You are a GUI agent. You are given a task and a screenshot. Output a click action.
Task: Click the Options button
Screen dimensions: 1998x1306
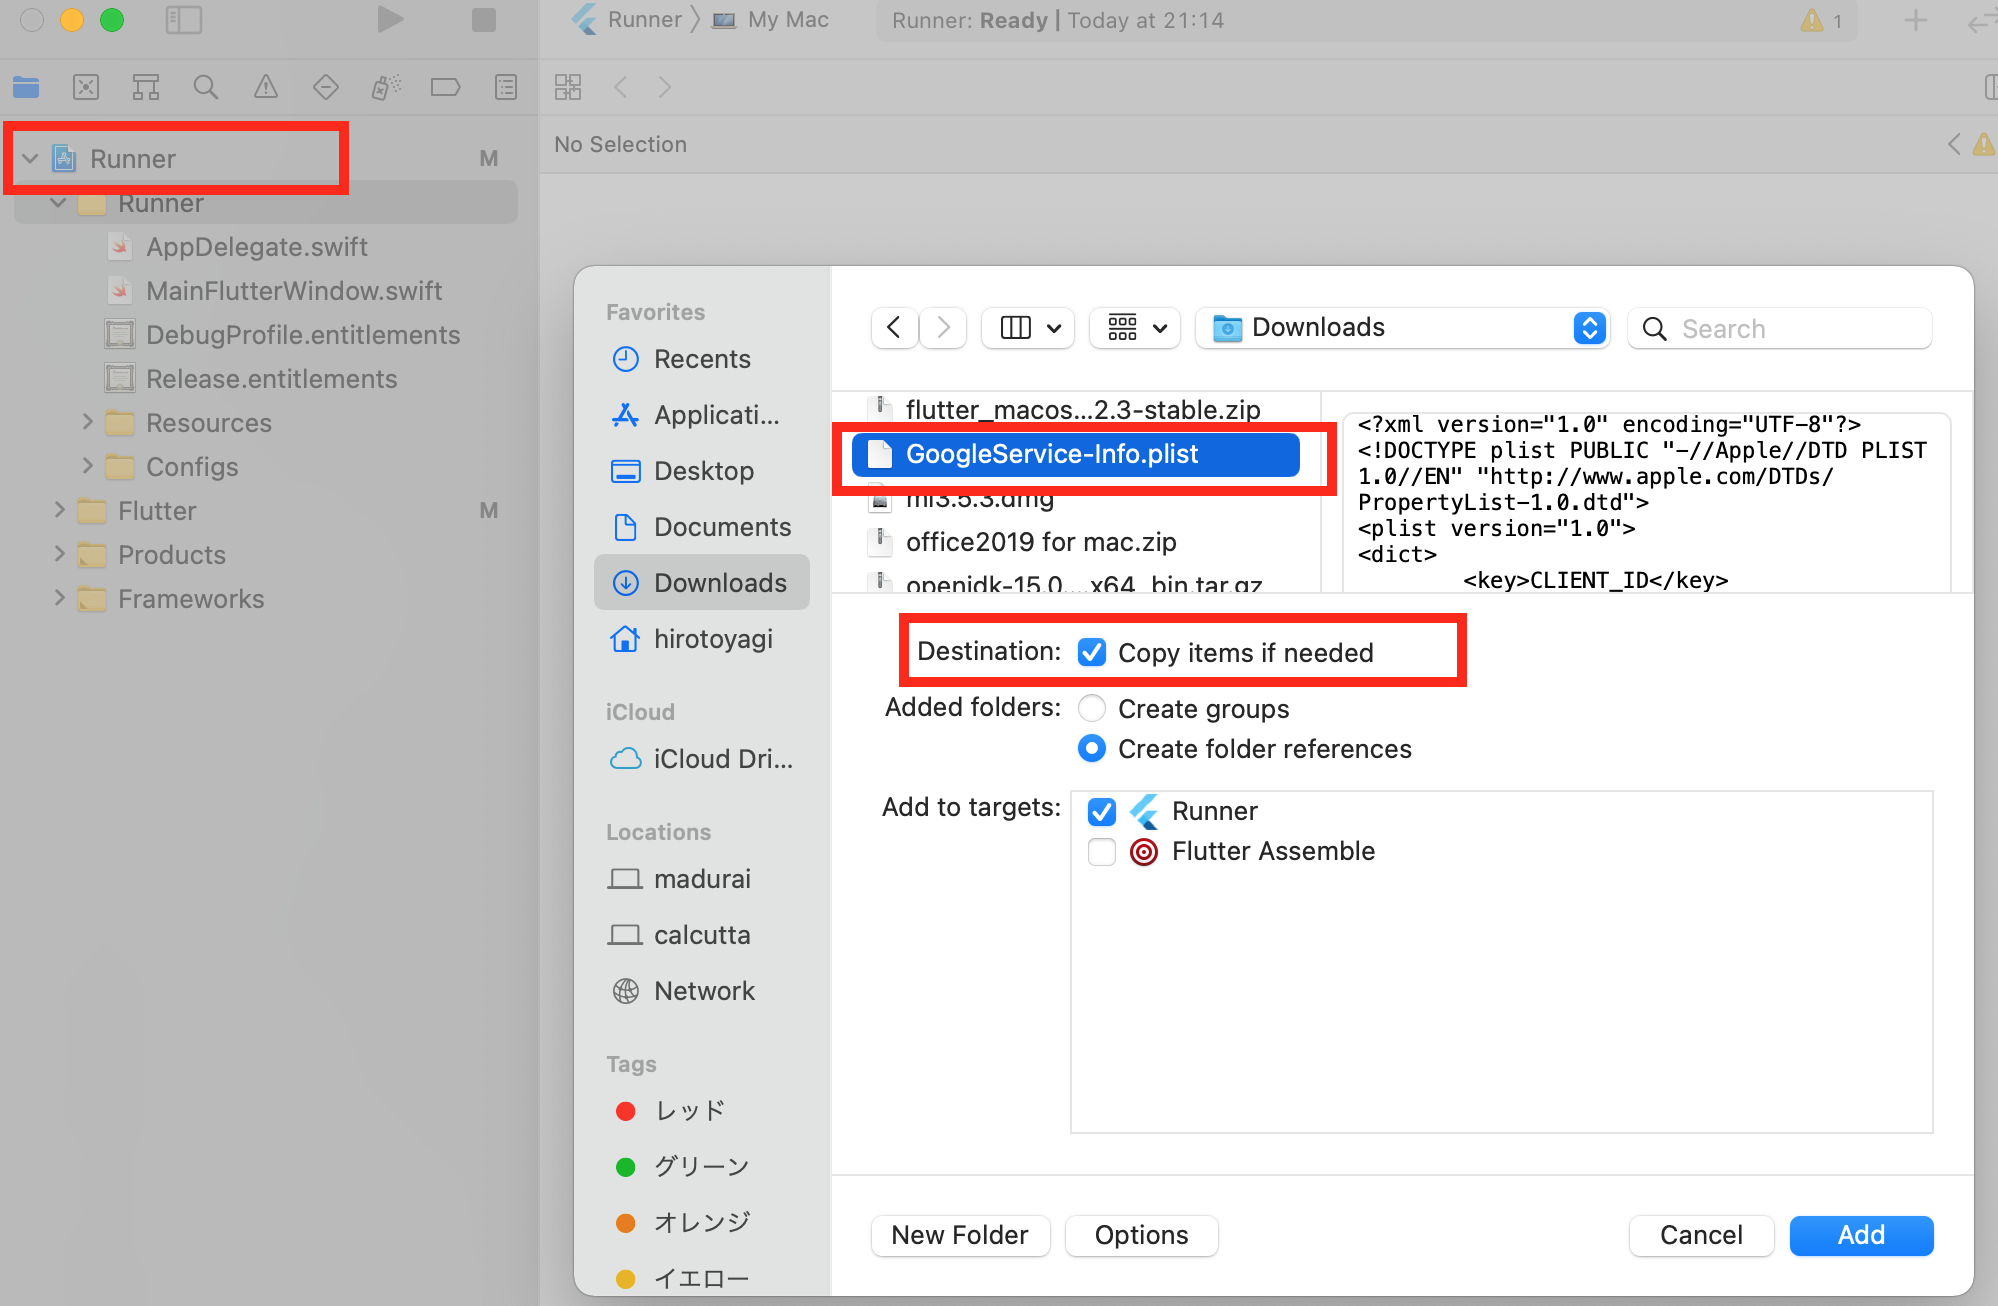[1141, 1235]
